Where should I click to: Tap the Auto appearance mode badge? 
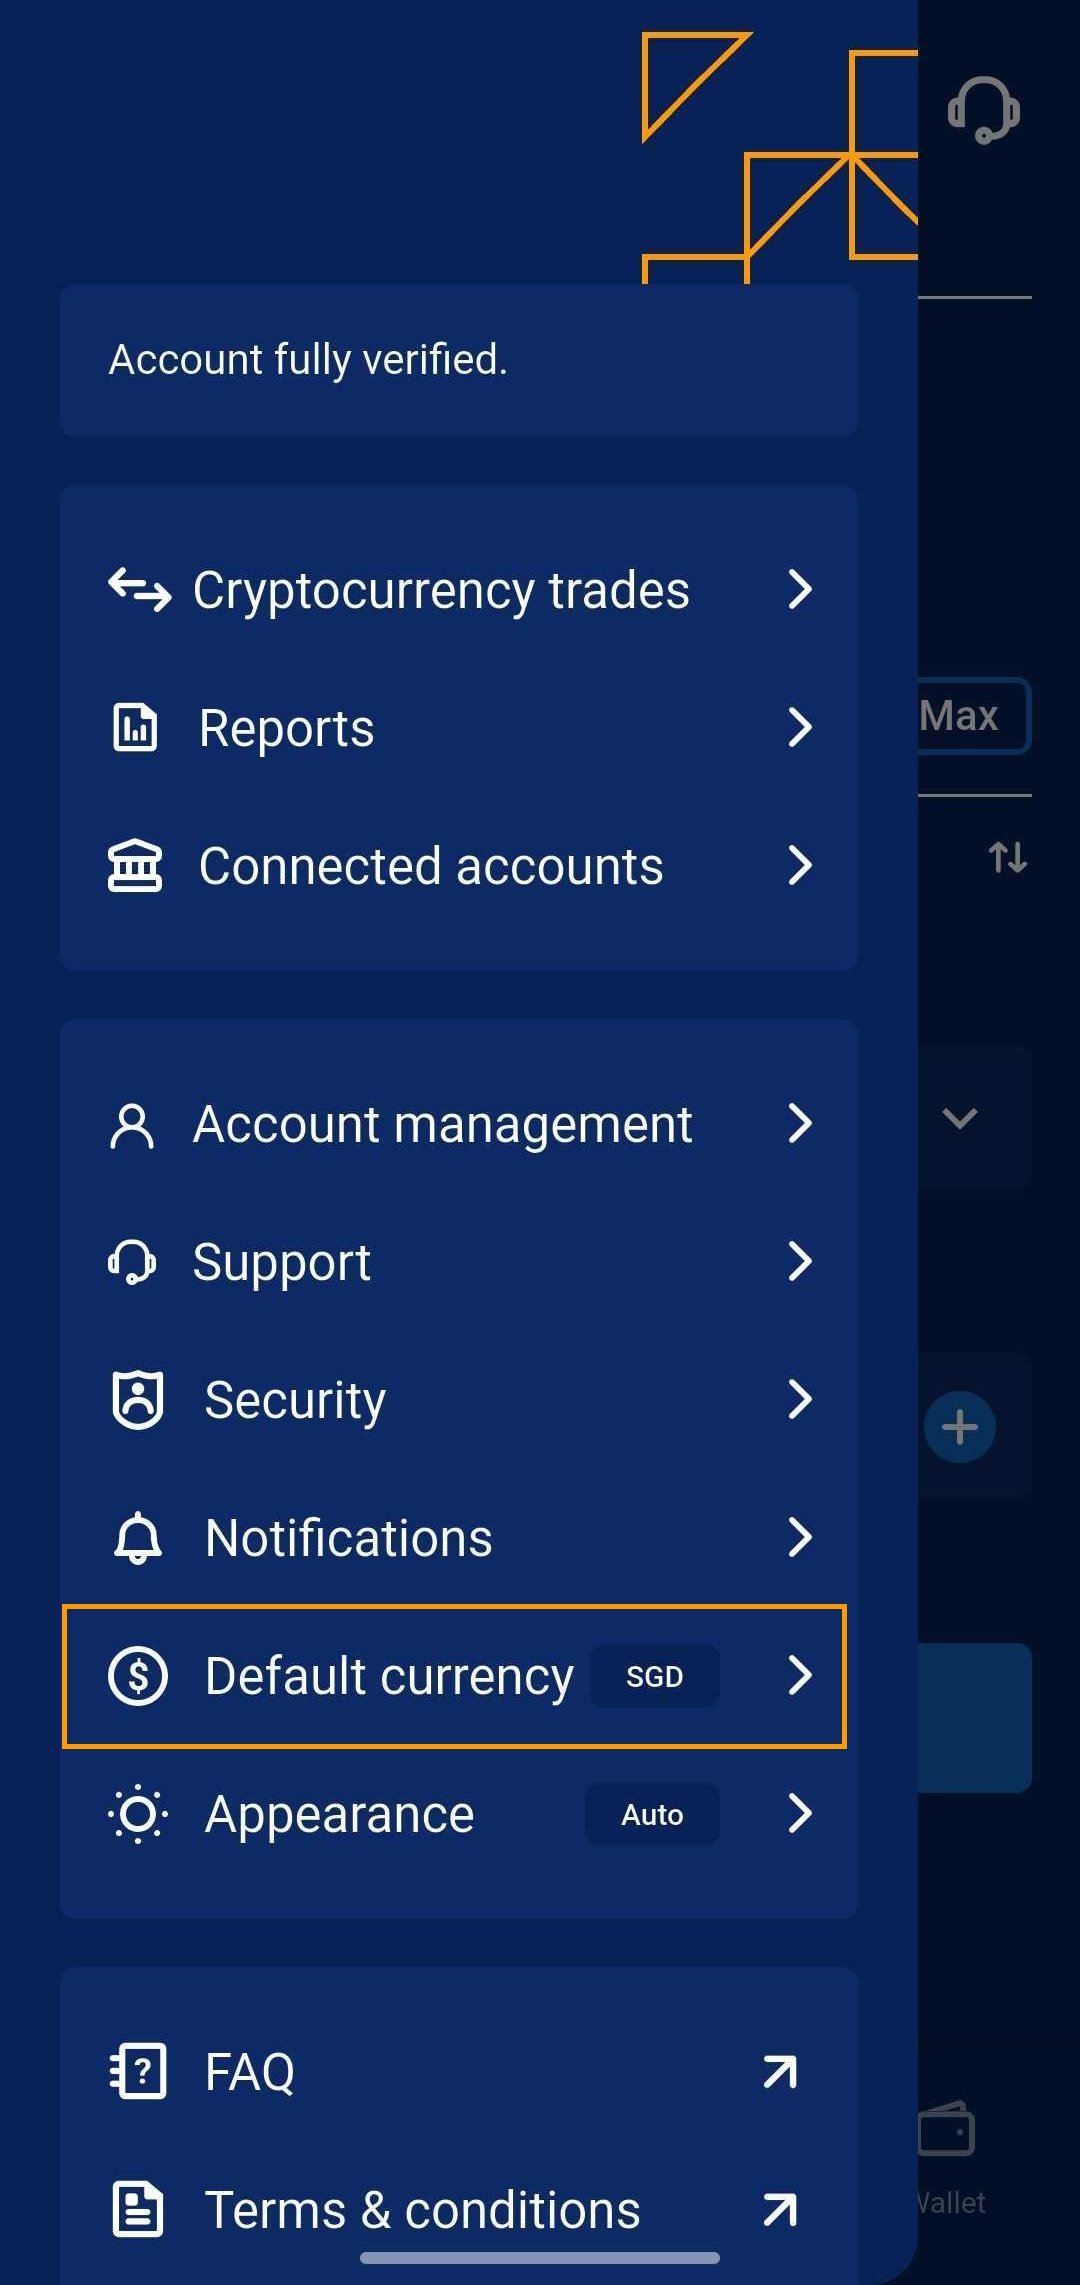(652, 1814)
